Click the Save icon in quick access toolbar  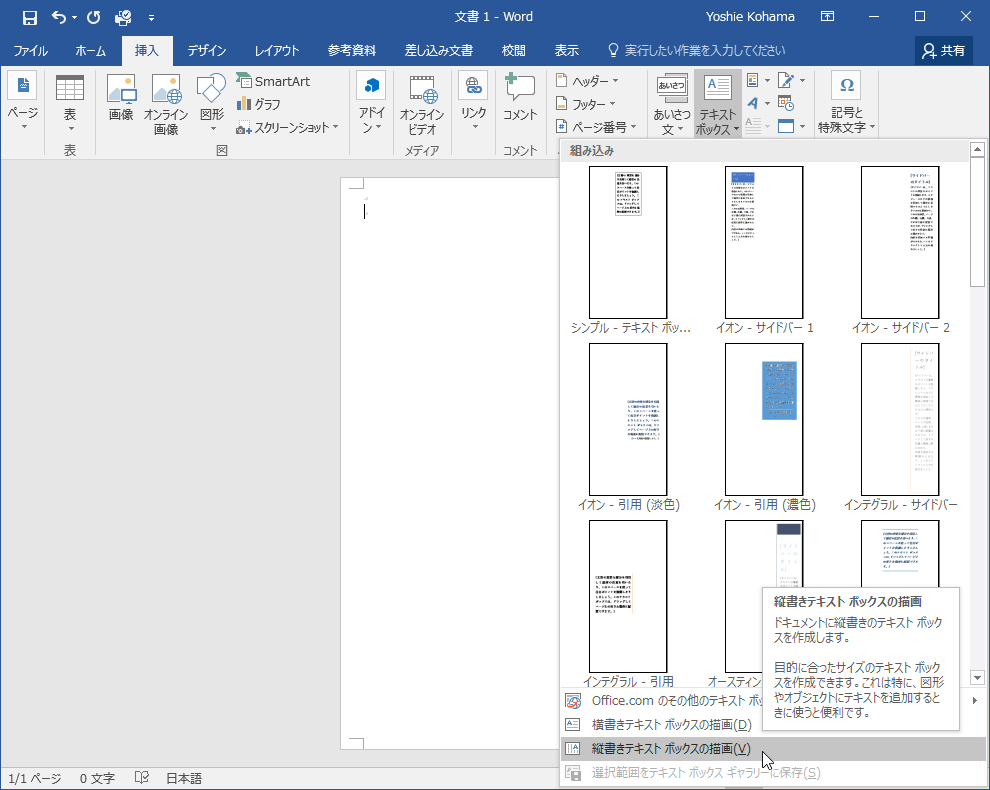pos(30,17)
